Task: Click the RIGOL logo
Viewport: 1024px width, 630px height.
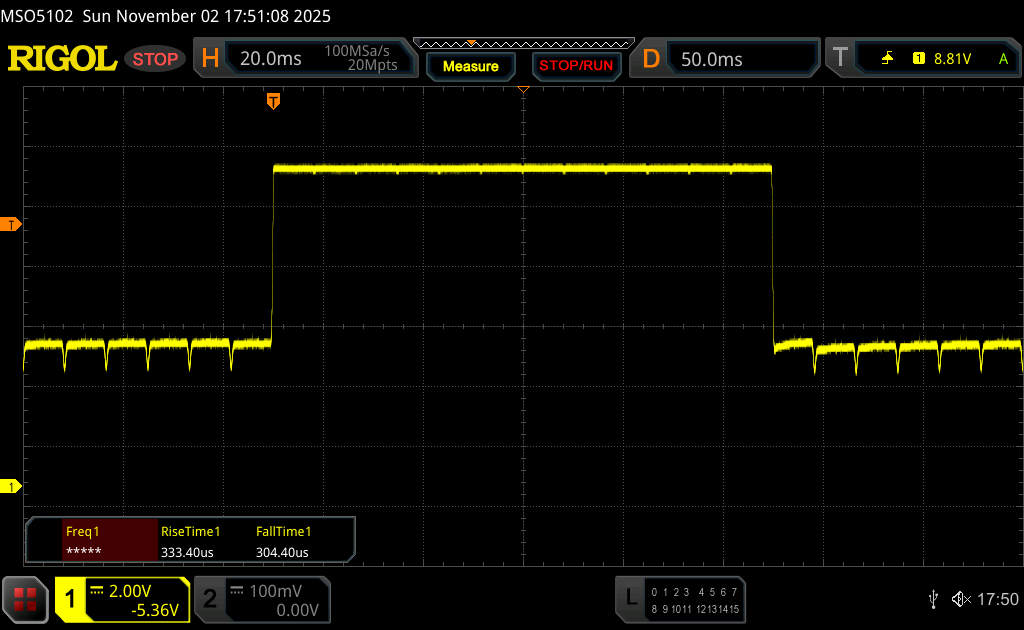Action: point(62,59)
